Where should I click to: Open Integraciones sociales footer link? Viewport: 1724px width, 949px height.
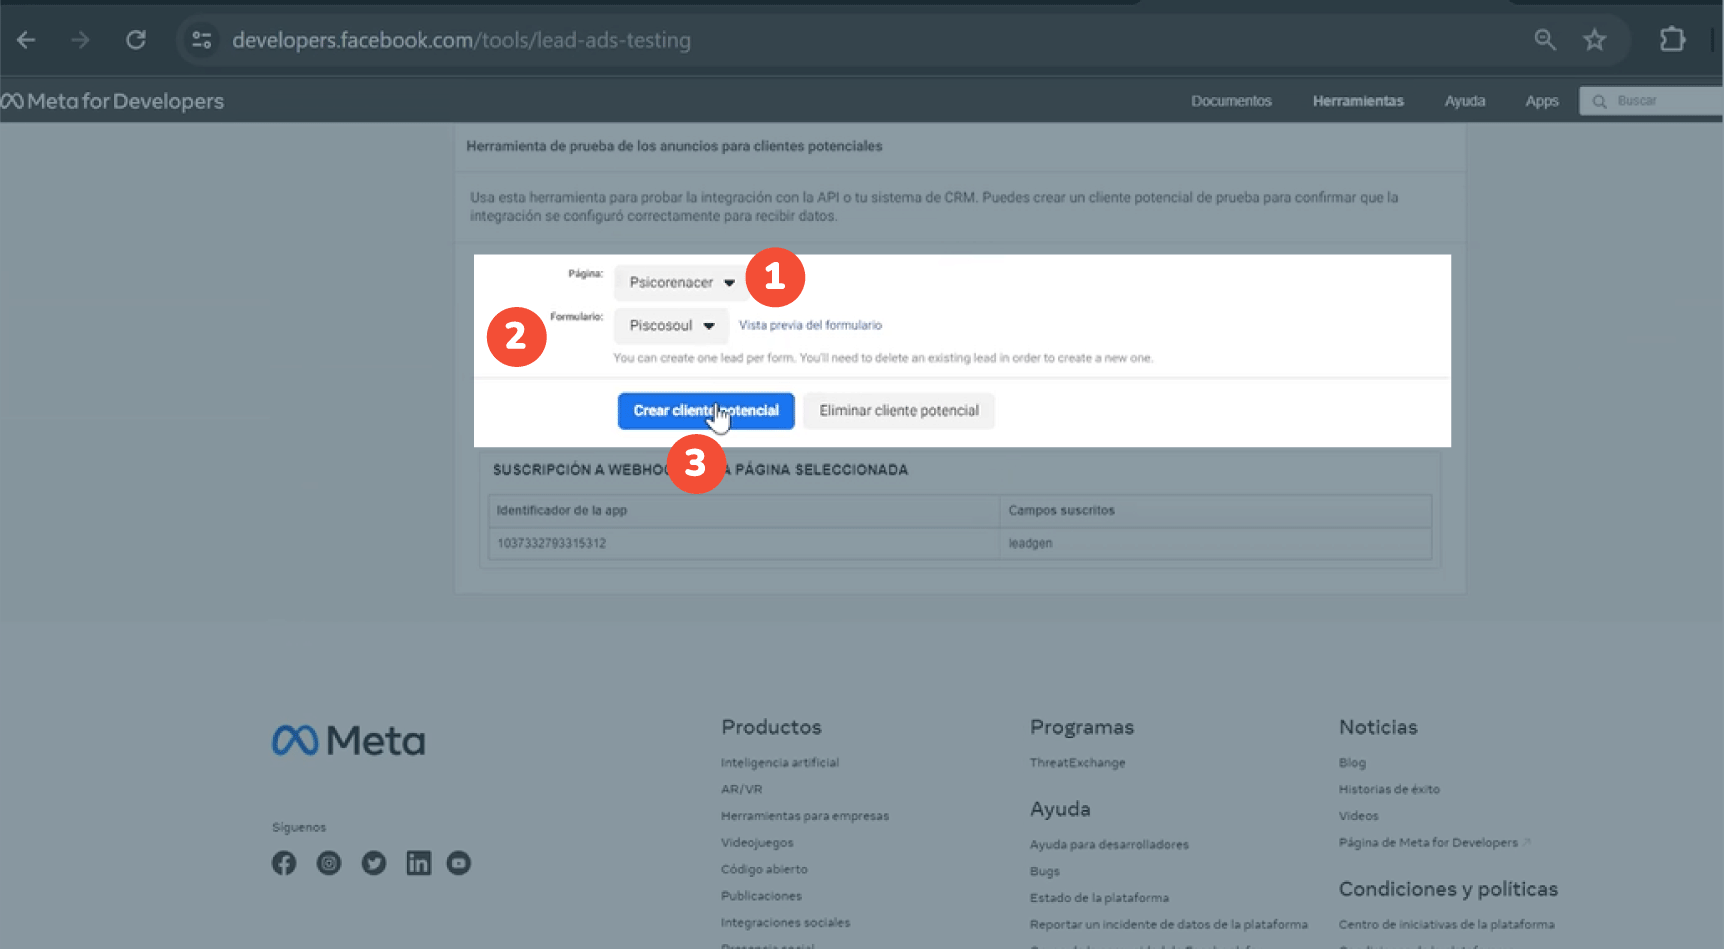785,923
